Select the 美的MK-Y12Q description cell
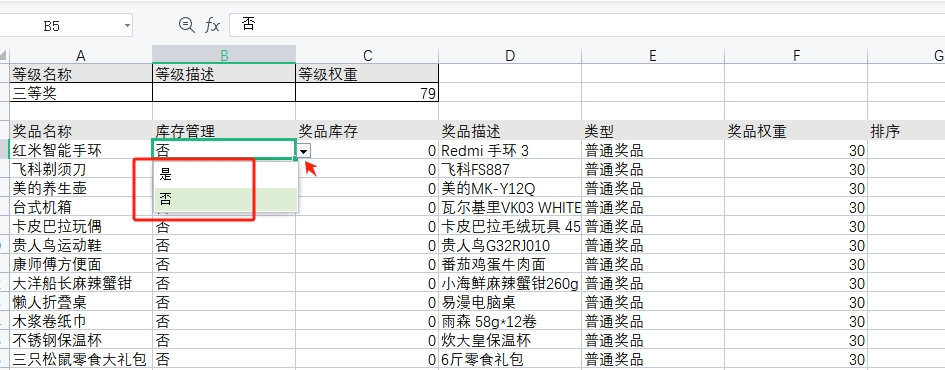This screenshot has height=370, width=945. coord(510,188)
